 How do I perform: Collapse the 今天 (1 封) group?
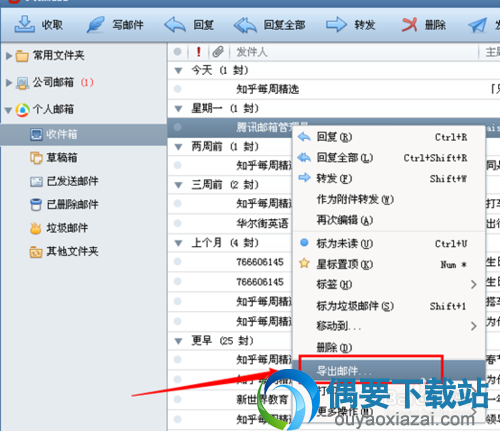pos(179,71)
